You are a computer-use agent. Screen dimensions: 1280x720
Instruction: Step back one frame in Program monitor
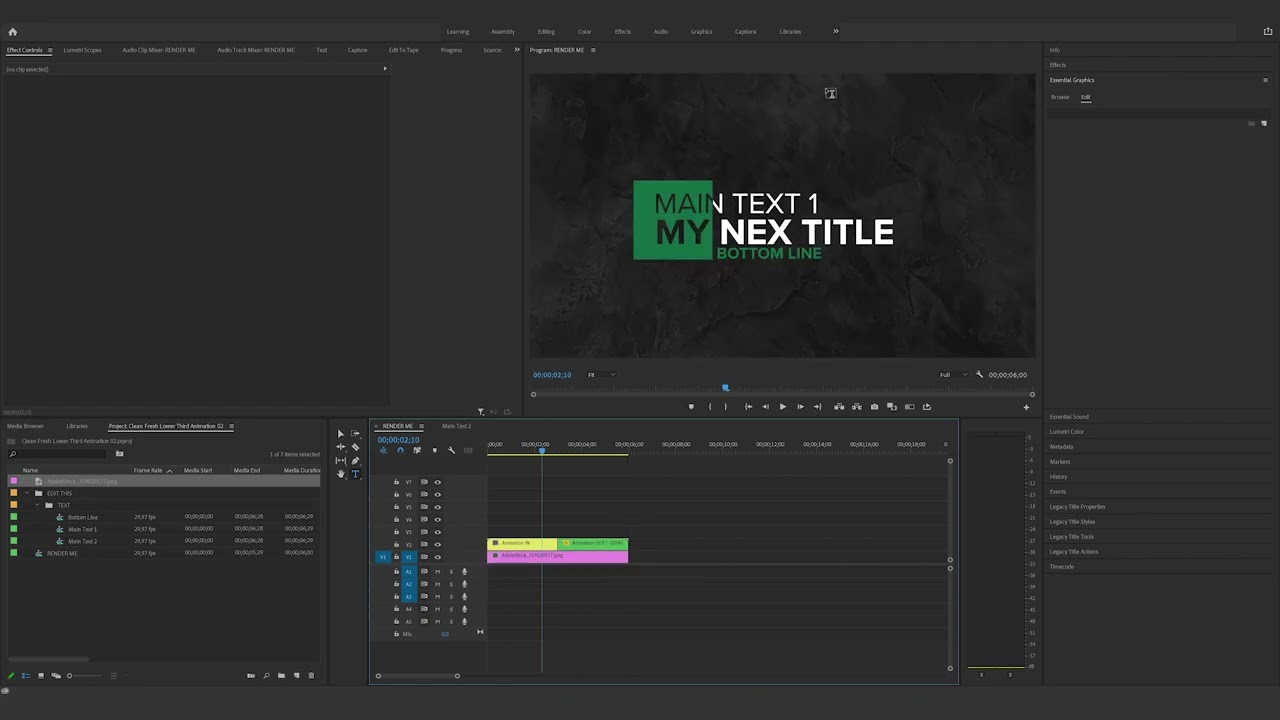tap(765, 407)
